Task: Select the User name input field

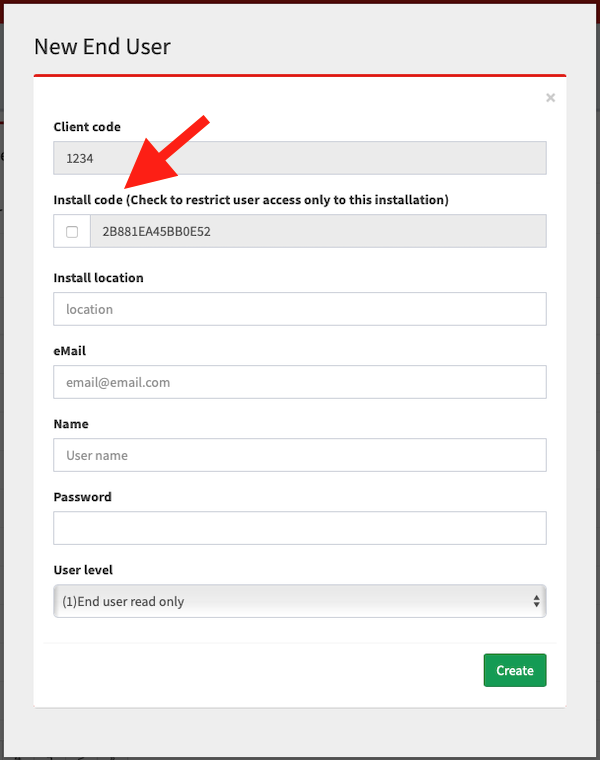Action: (x=300, y=455)
